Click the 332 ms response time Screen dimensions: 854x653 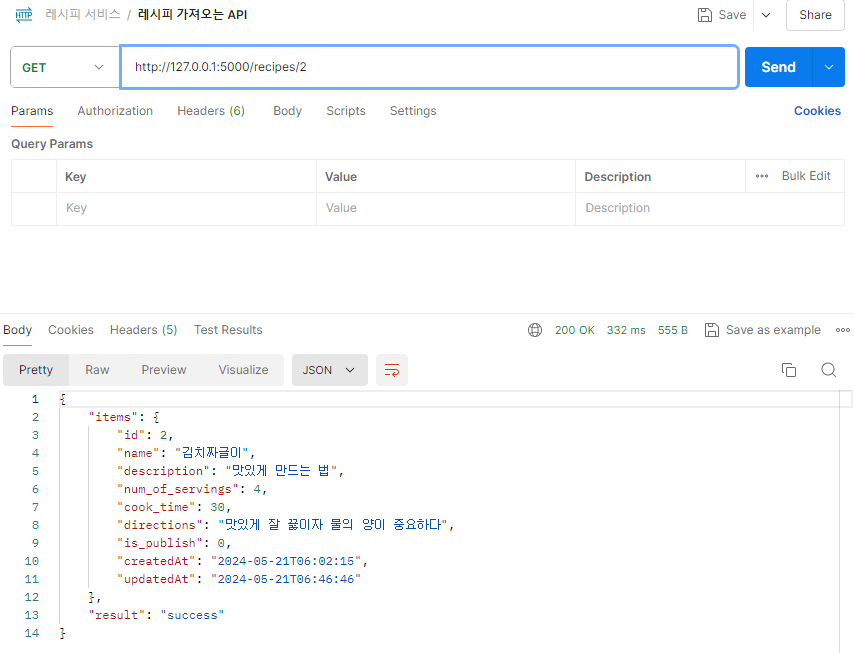pyautogui.click(x=626, y=330)
